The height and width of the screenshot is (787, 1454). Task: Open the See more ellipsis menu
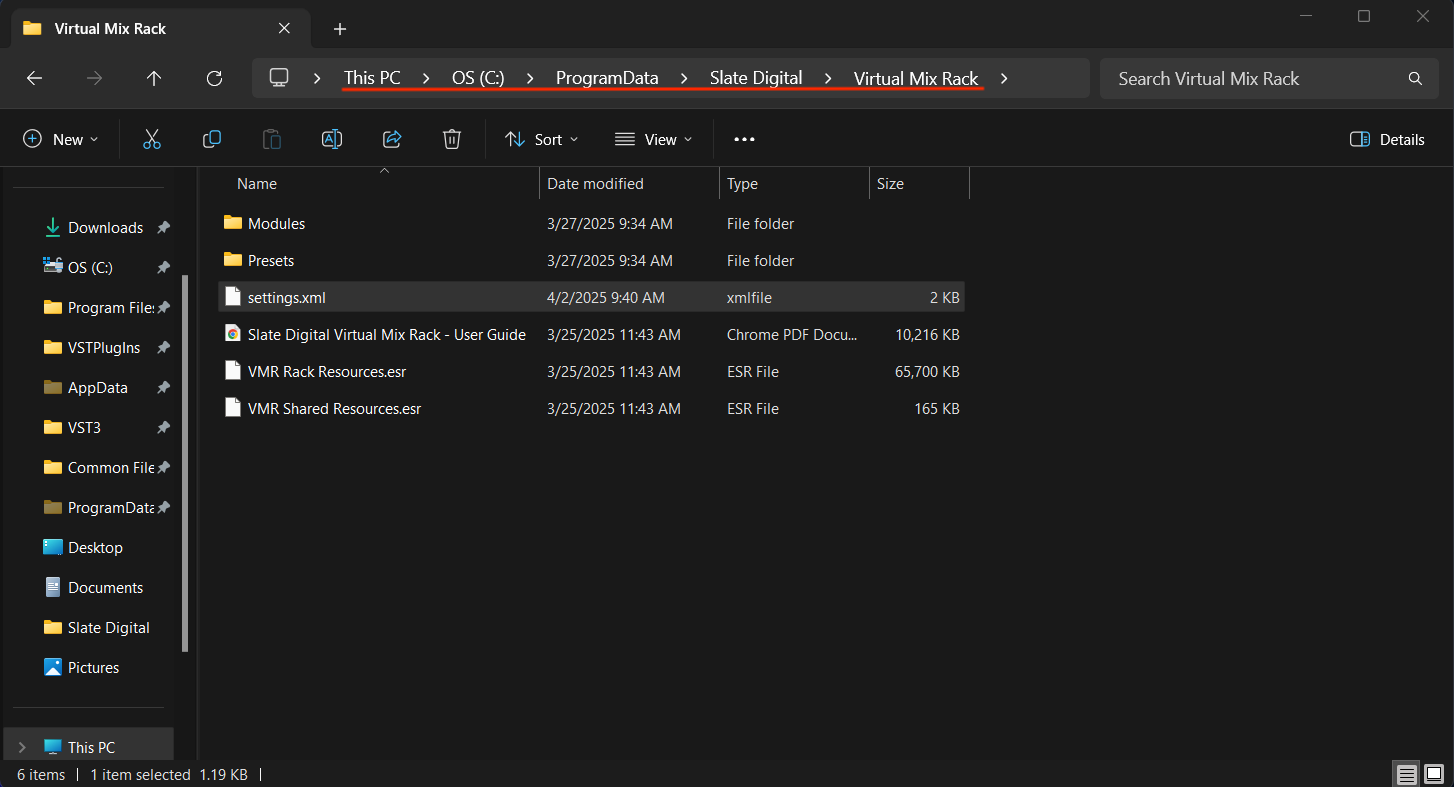[744, 140]
